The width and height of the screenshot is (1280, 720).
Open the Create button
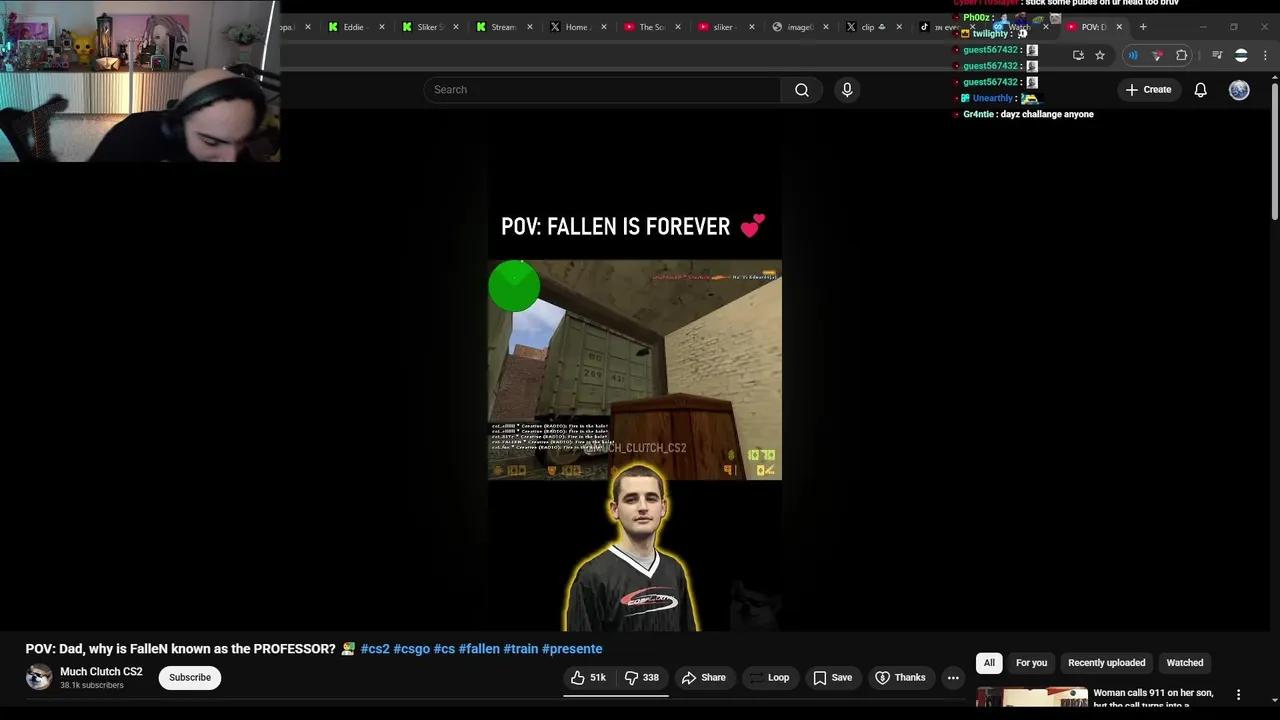[x=1148, y=90]
